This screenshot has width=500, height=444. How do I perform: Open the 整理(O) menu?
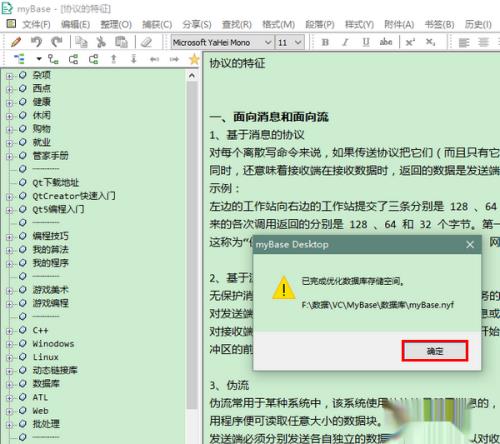pos(116,24)
